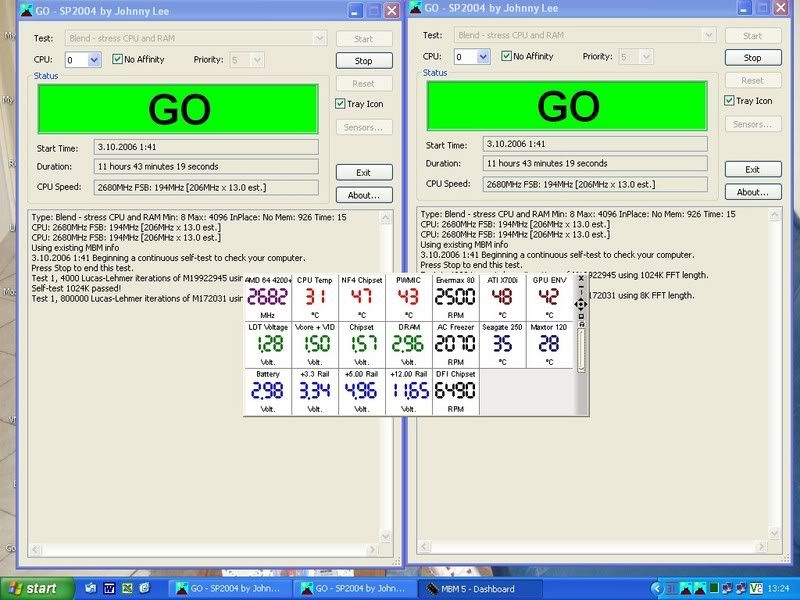The width and height of the screenshot is (800, 600).
Task: Click the right window log's scroll-up arrow
Action: 775,215
